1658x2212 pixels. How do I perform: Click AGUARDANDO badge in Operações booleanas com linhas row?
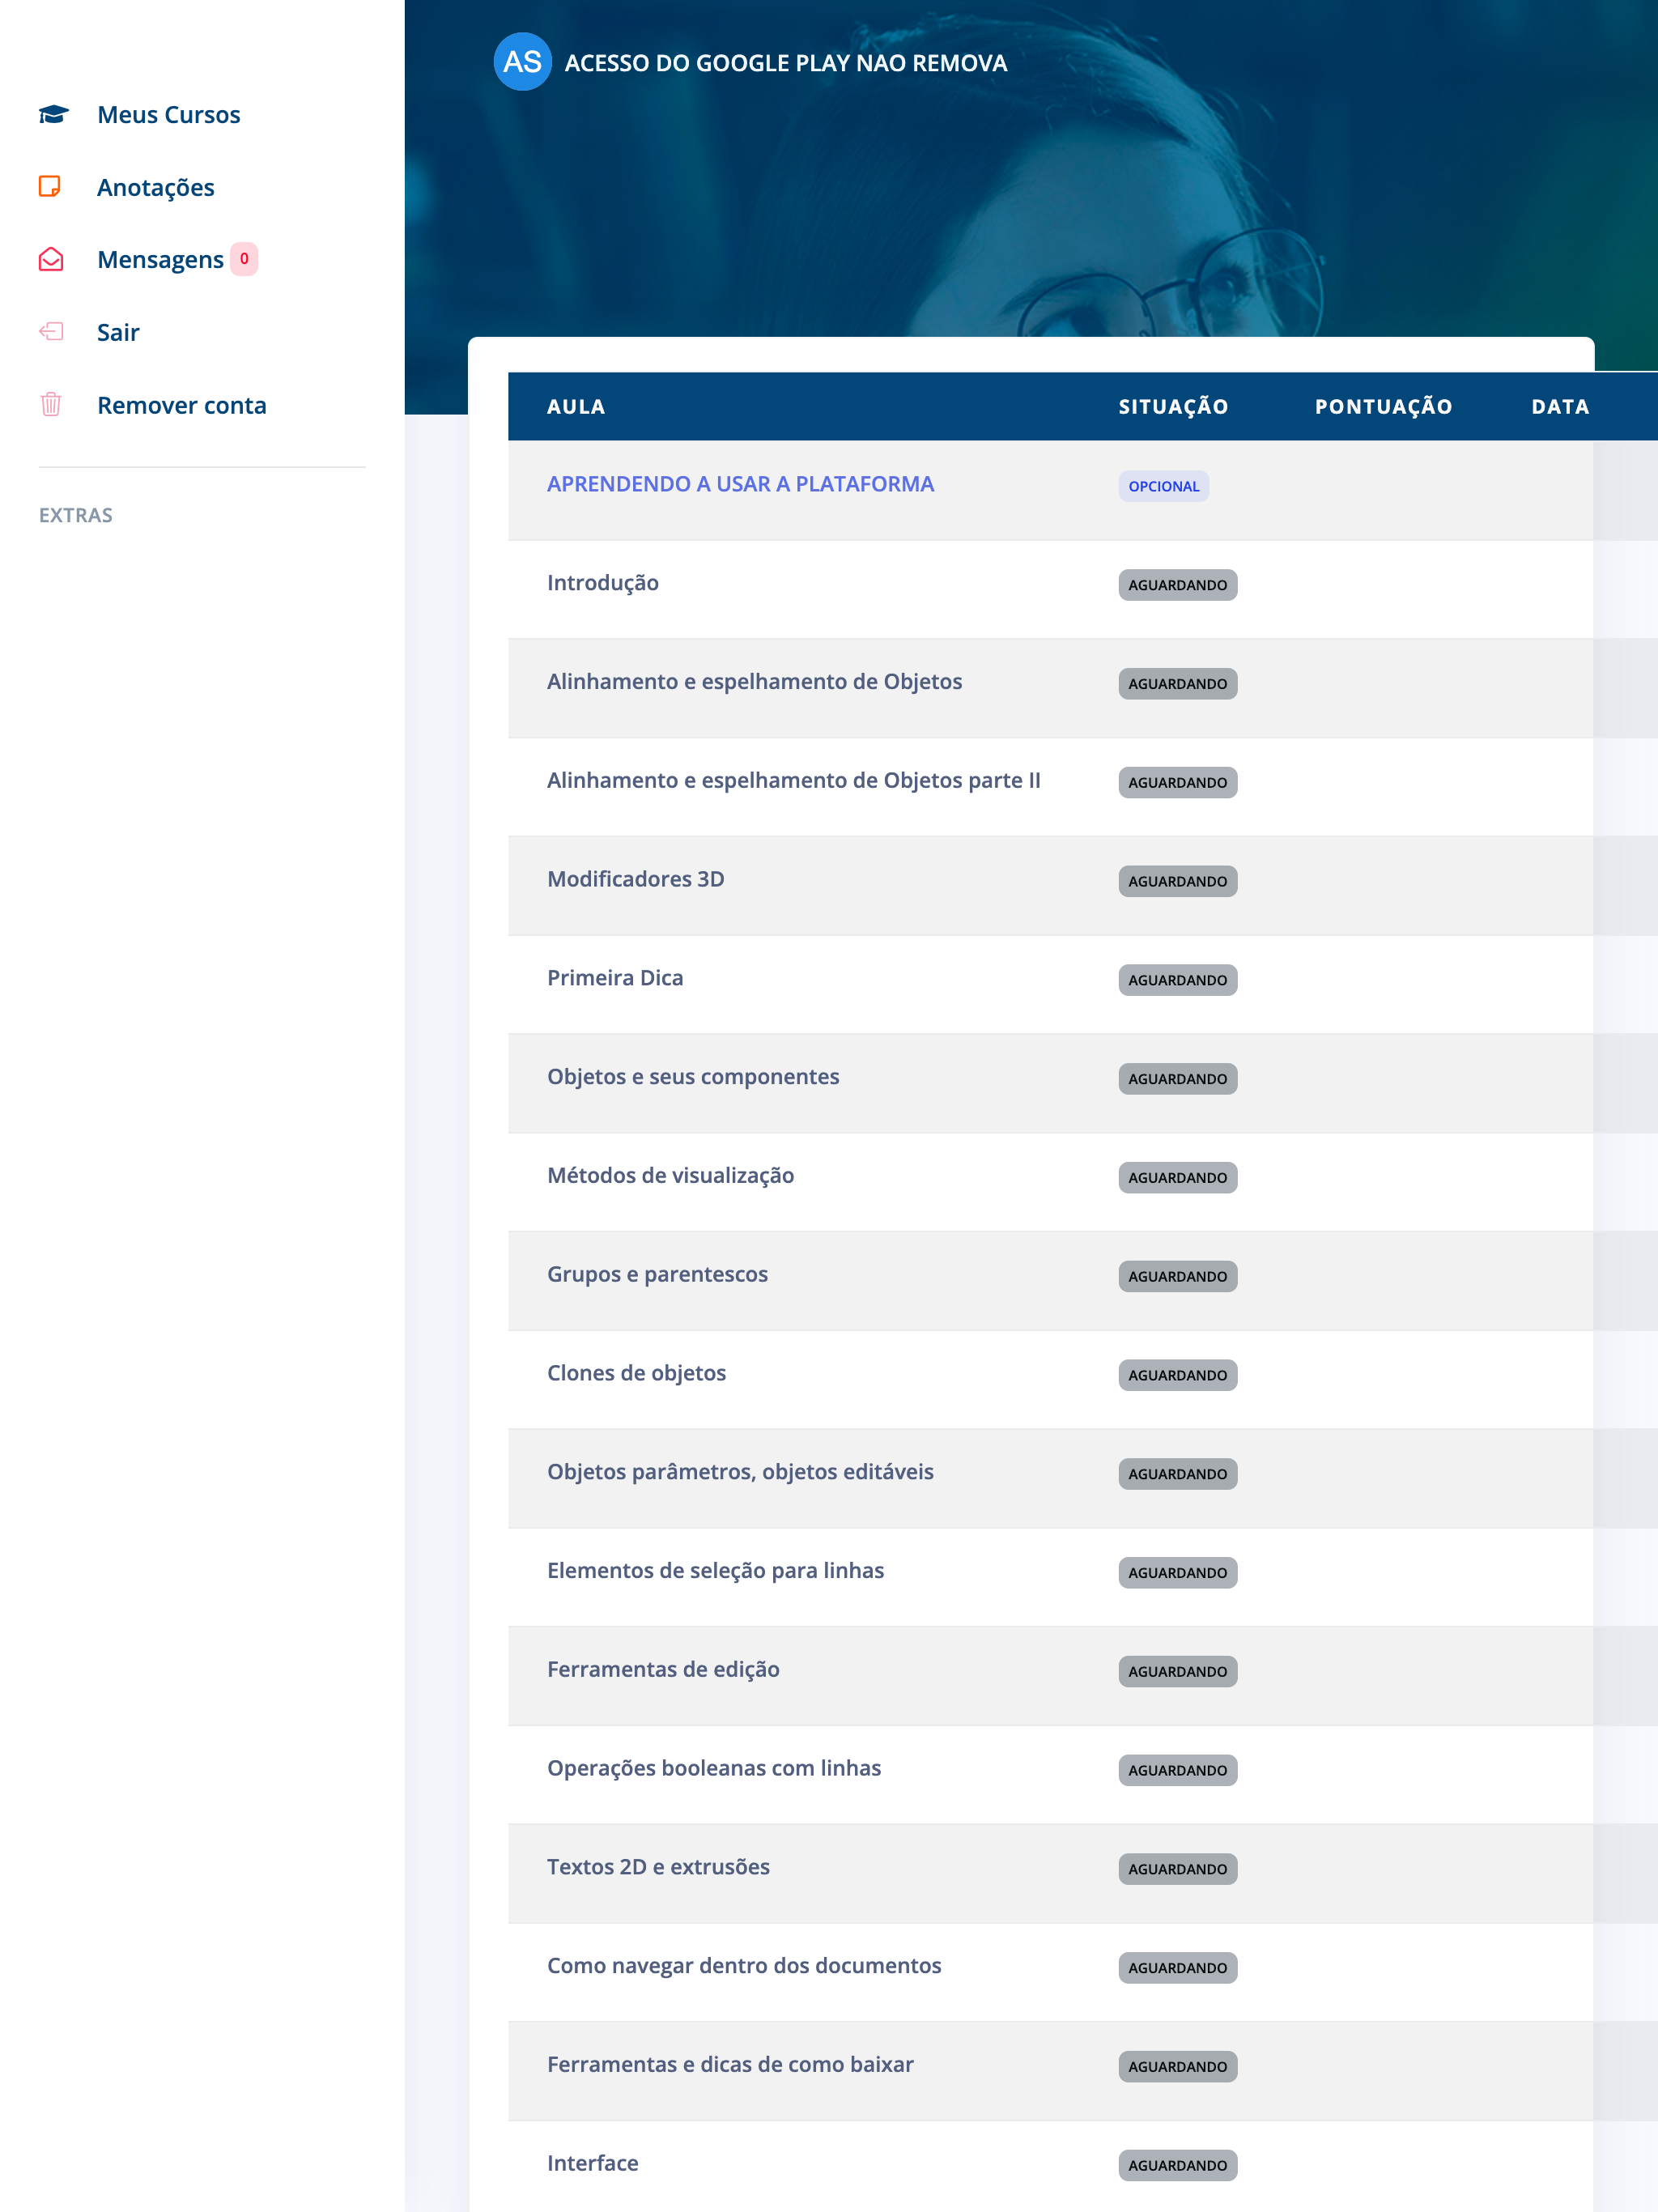(1177, 1770)
